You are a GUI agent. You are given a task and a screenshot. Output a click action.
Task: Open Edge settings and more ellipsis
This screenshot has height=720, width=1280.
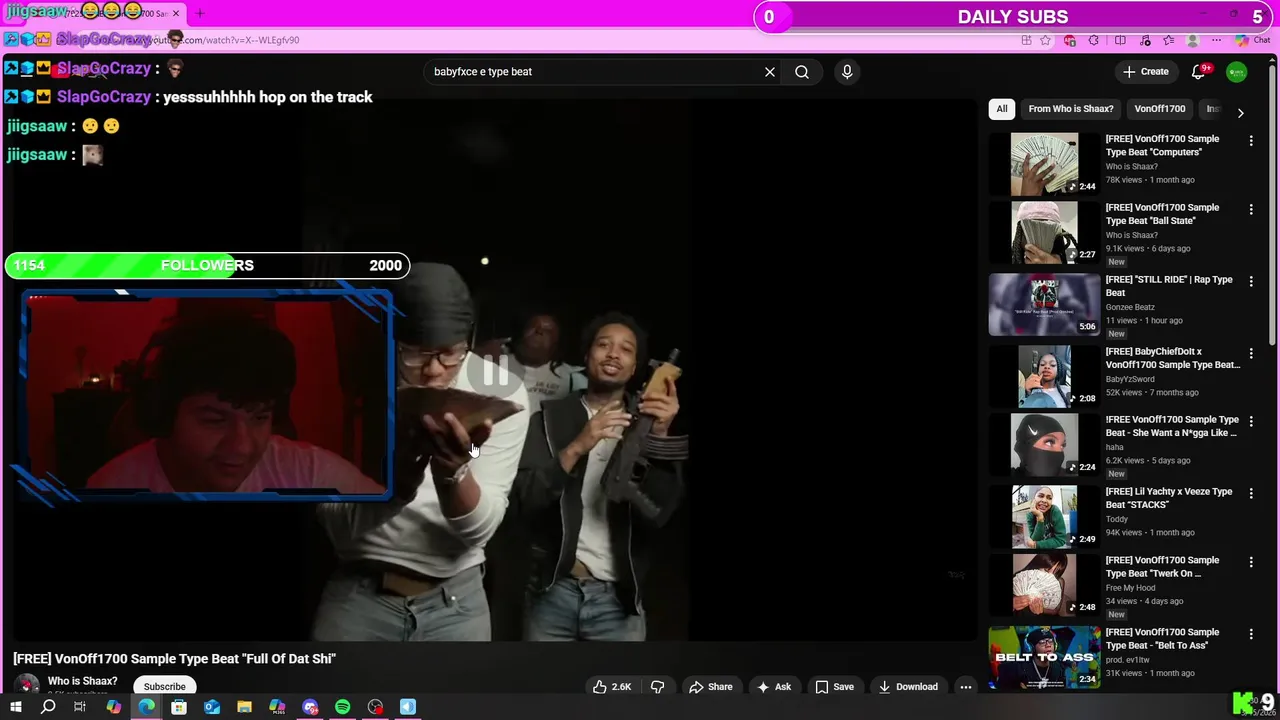click(x=1216, y=40)
